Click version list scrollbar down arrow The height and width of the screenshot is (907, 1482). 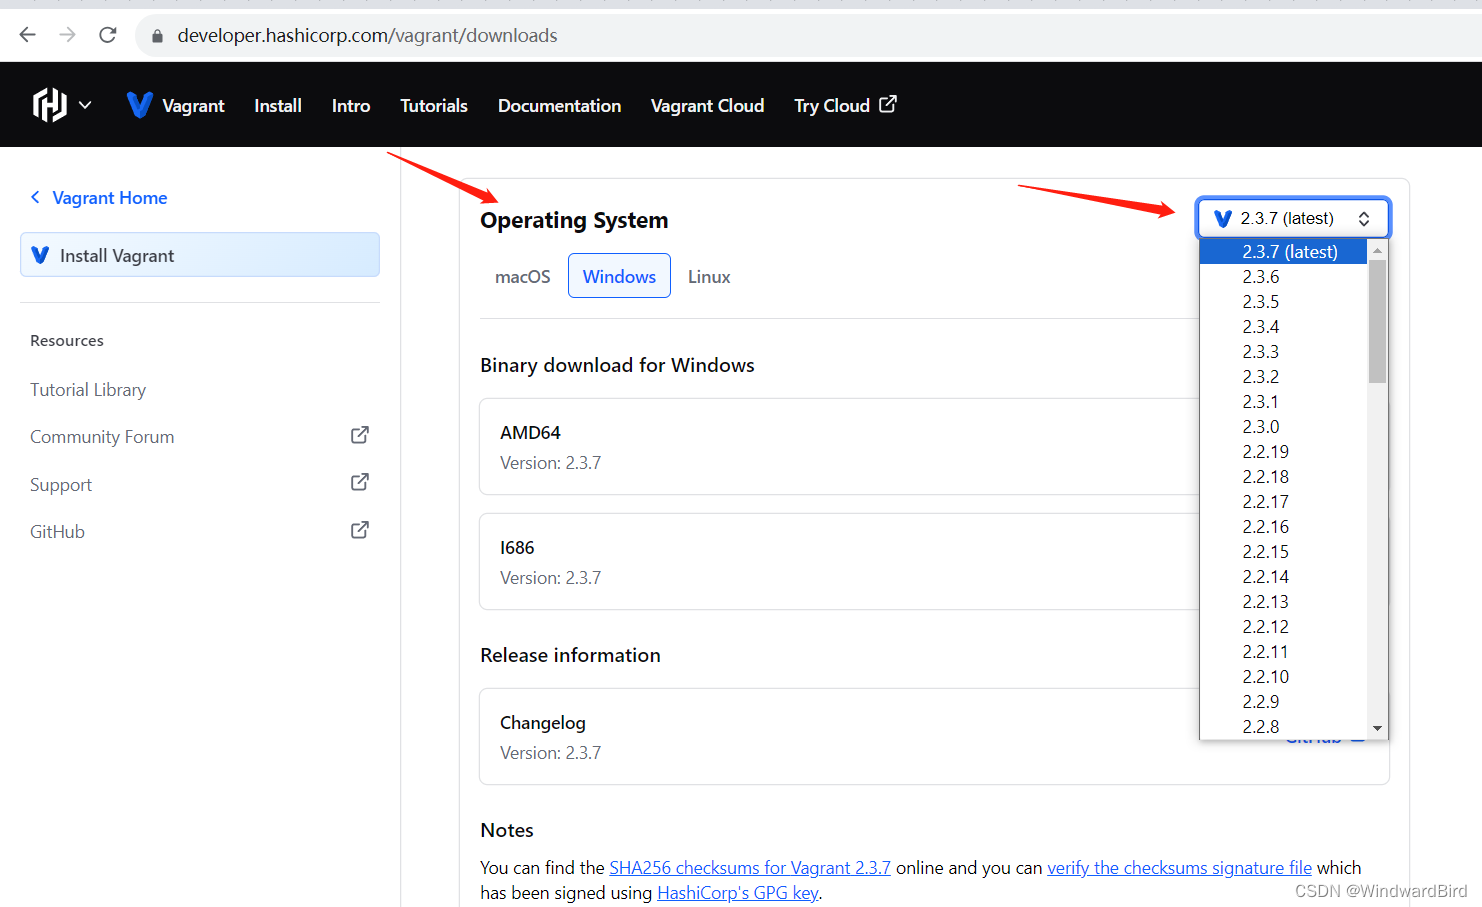click(x=1377, y=728)
